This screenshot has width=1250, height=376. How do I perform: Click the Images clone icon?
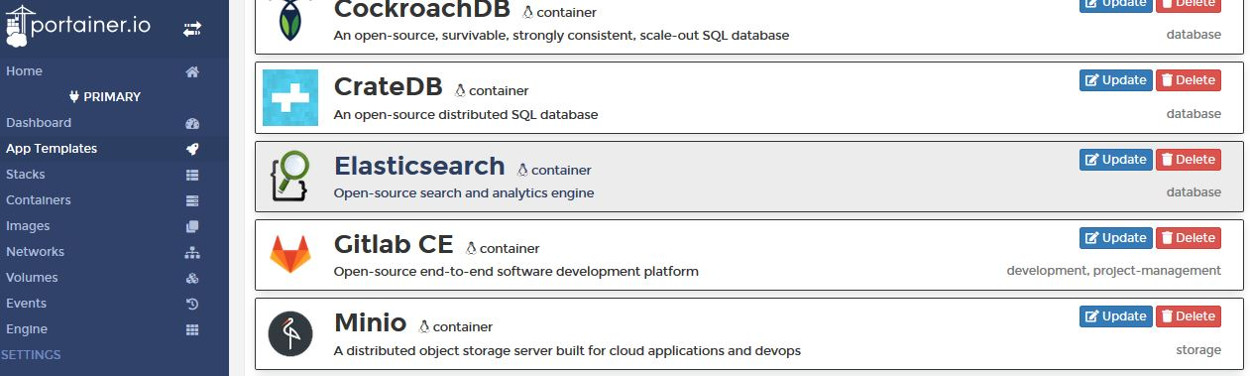click(x=192, y=226)
